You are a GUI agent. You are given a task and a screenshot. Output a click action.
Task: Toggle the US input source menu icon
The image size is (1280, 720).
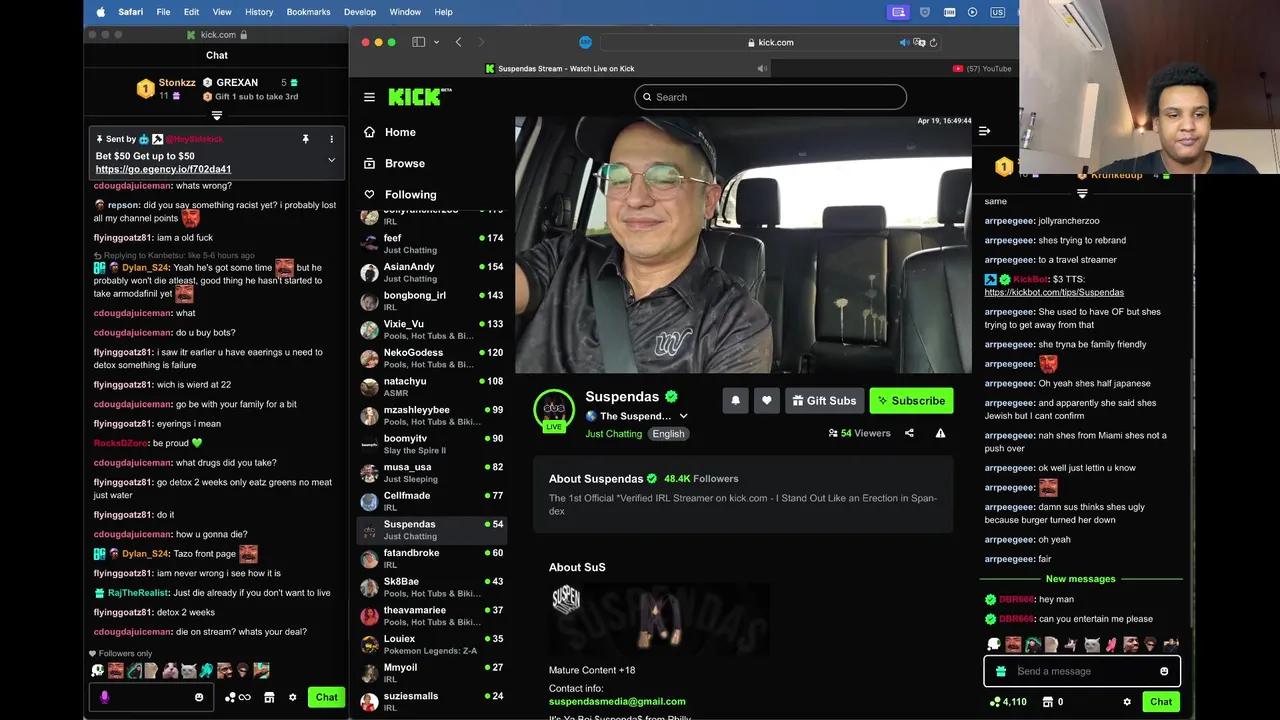(x=998, y=12)
